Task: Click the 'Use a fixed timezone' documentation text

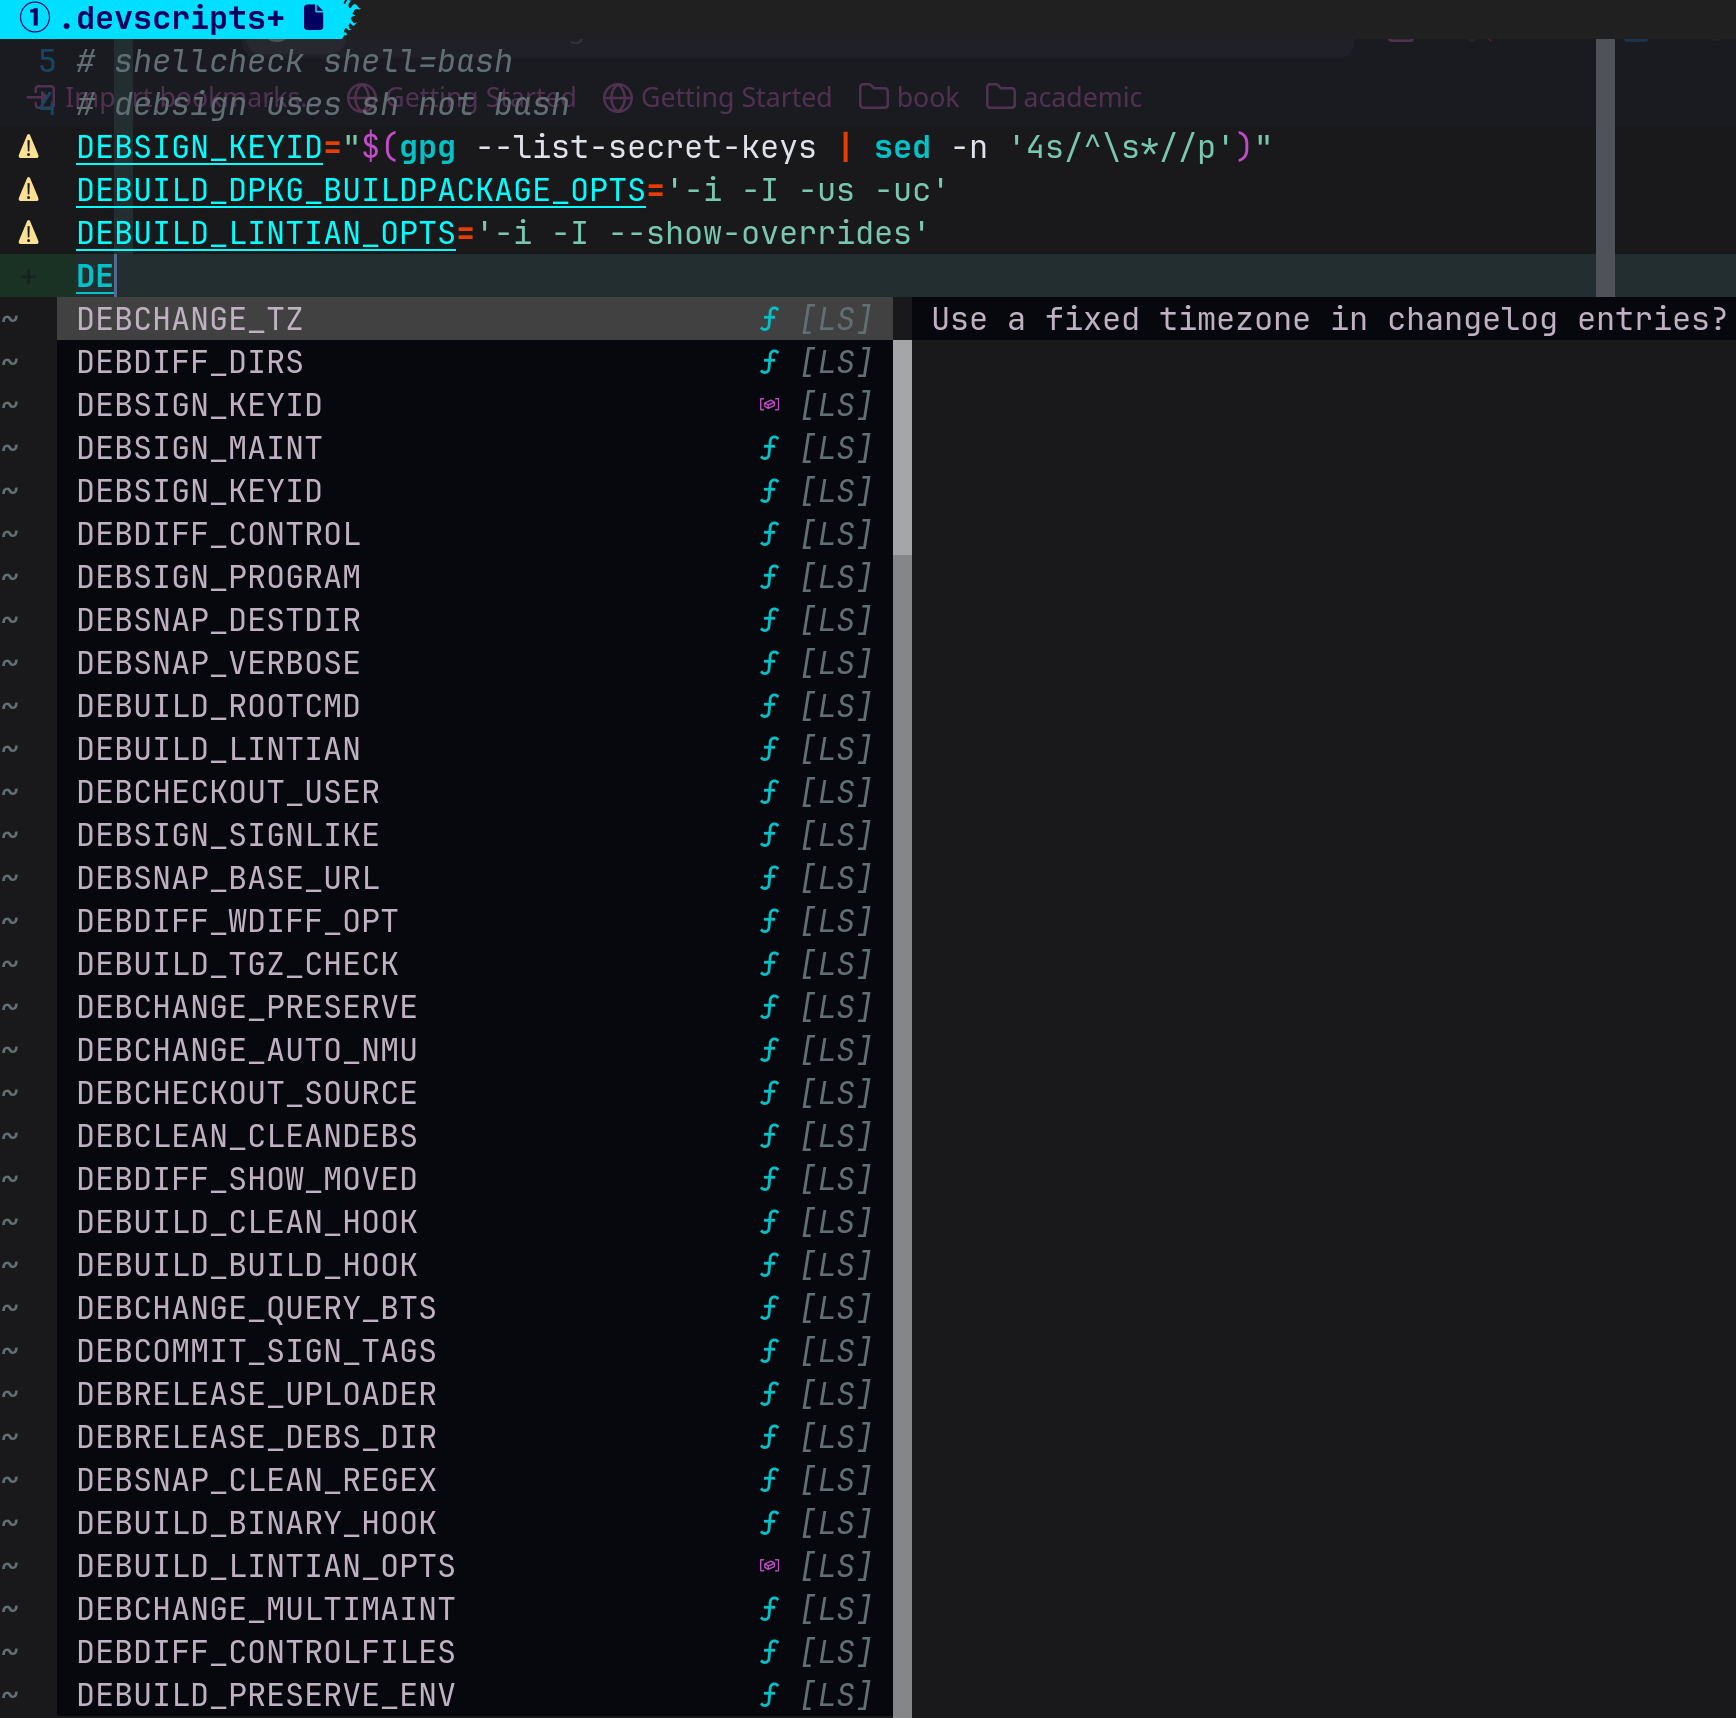Action: coord(1329,319)
